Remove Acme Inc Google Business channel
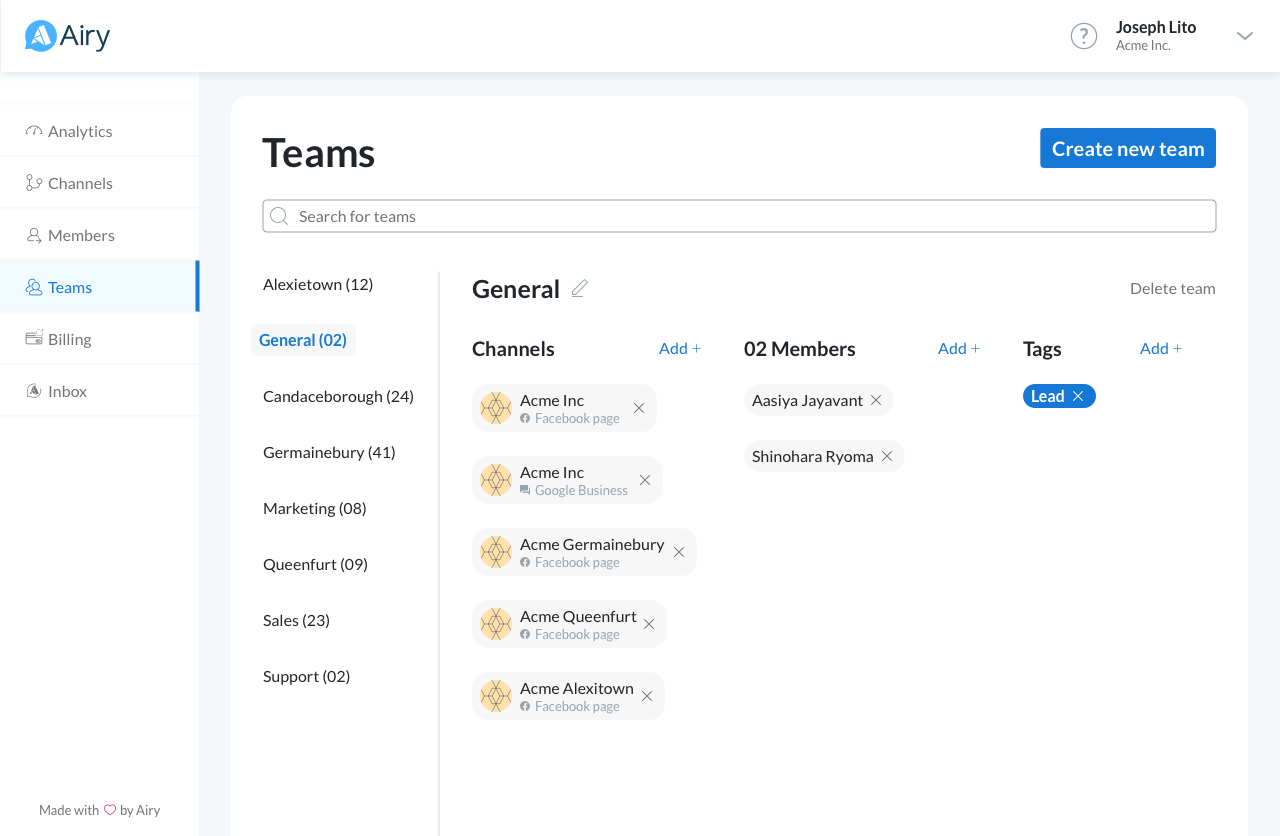1280x836 pixels. pyautogui.click(x=645, y=480)
